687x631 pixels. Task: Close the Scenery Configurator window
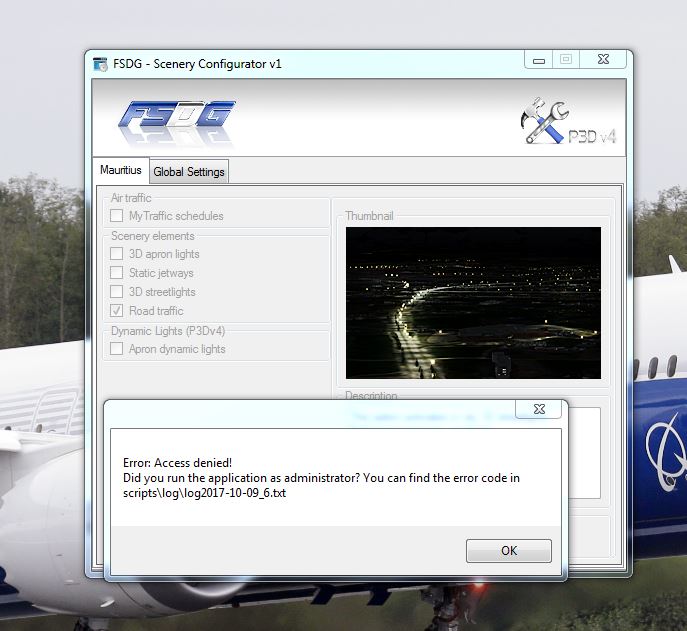point(603,60)
